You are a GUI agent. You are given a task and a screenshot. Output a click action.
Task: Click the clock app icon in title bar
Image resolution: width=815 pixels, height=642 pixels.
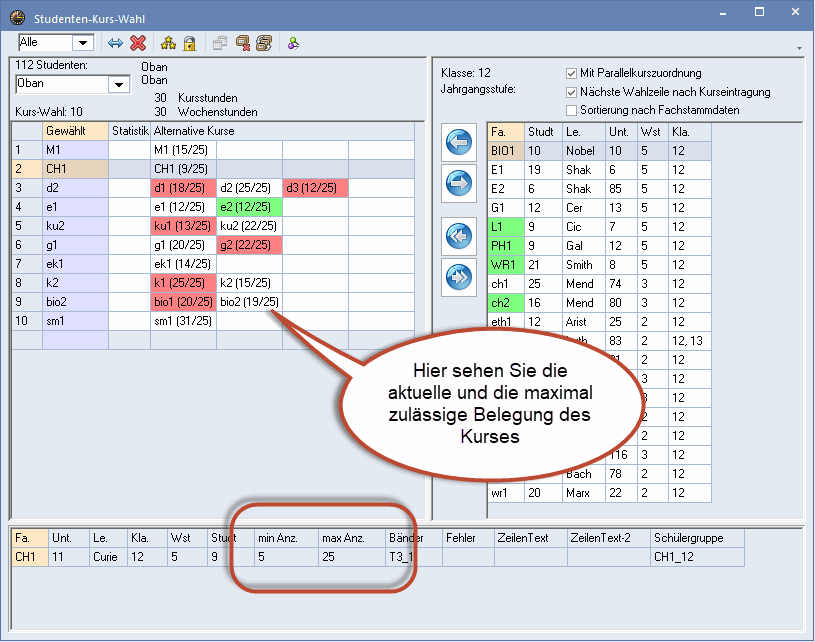point(18,18)
